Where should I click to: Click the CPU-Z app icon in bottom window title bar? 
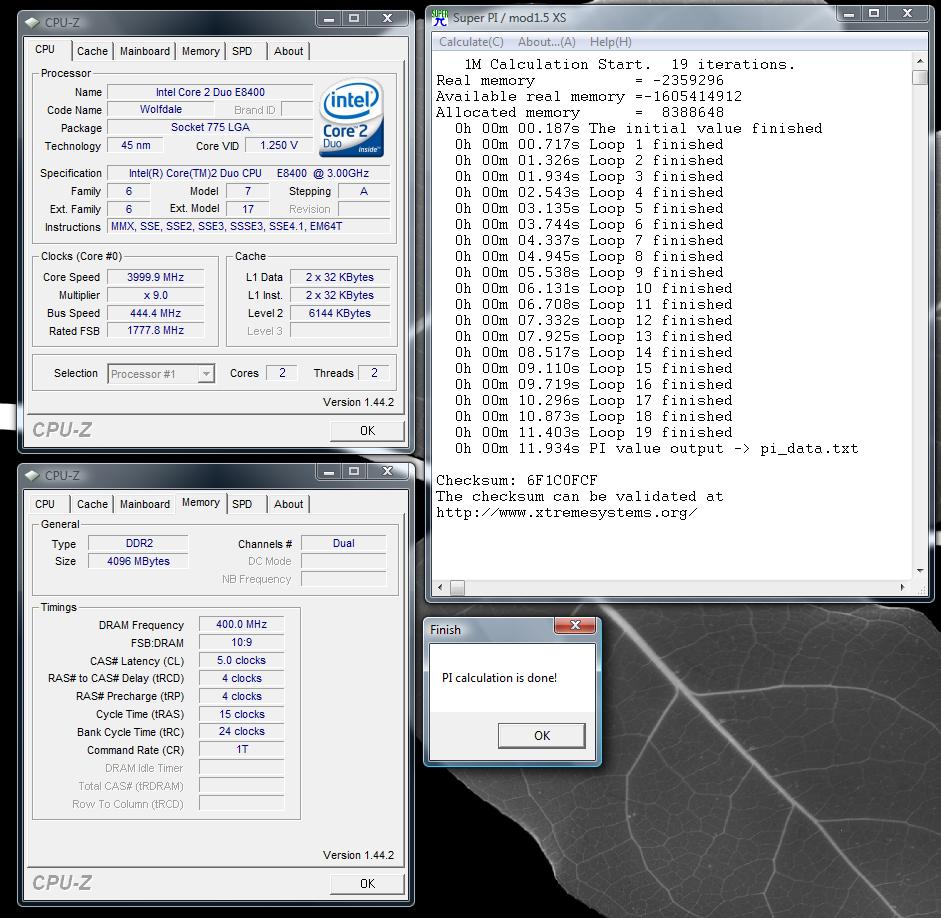32,476
